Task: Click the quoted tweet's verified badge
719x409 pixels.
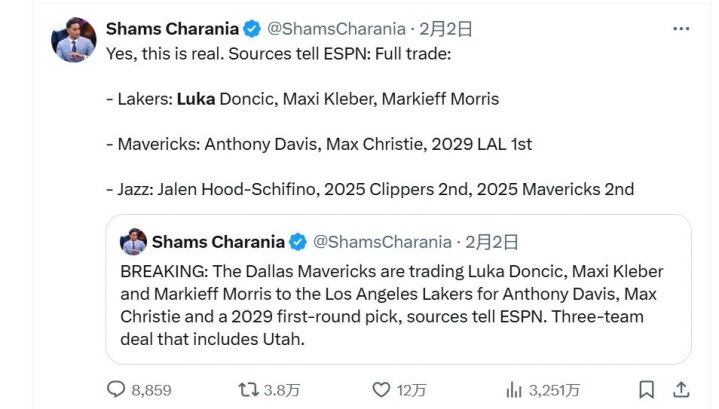Action: coord(297,242)
